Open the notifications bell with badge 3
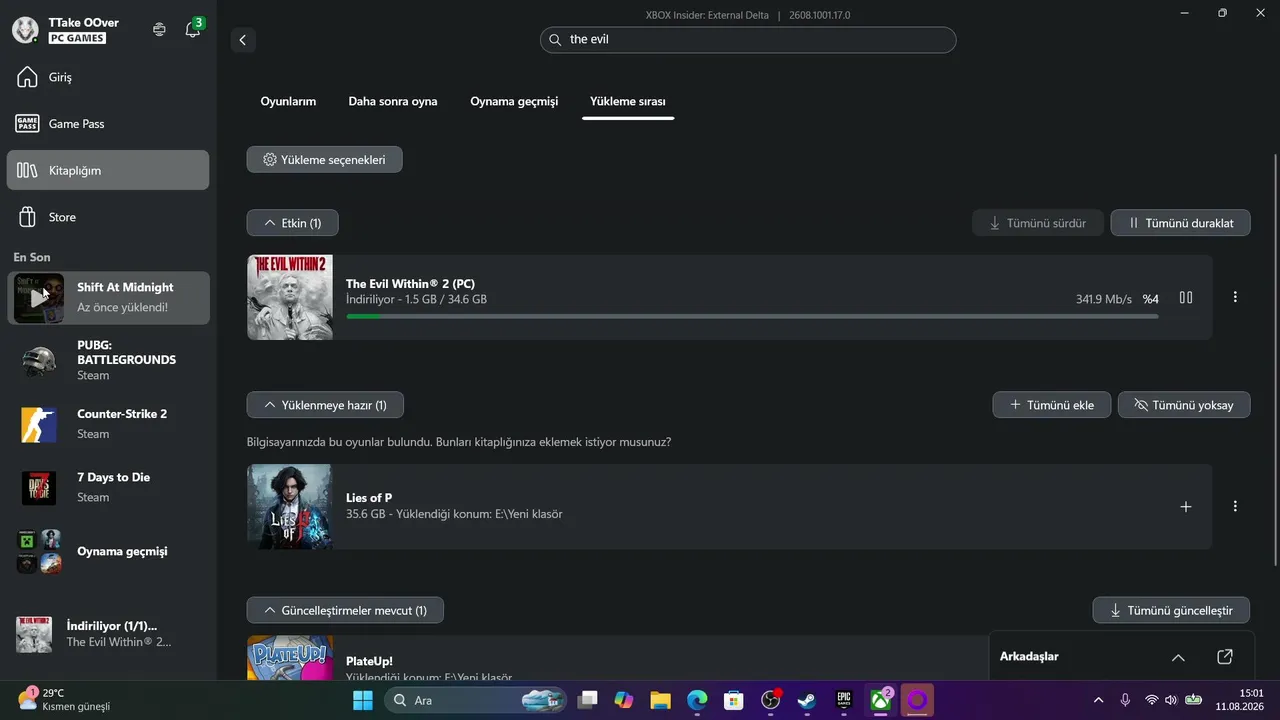The height and width of the screenshot is (720, 1280). 193,30
